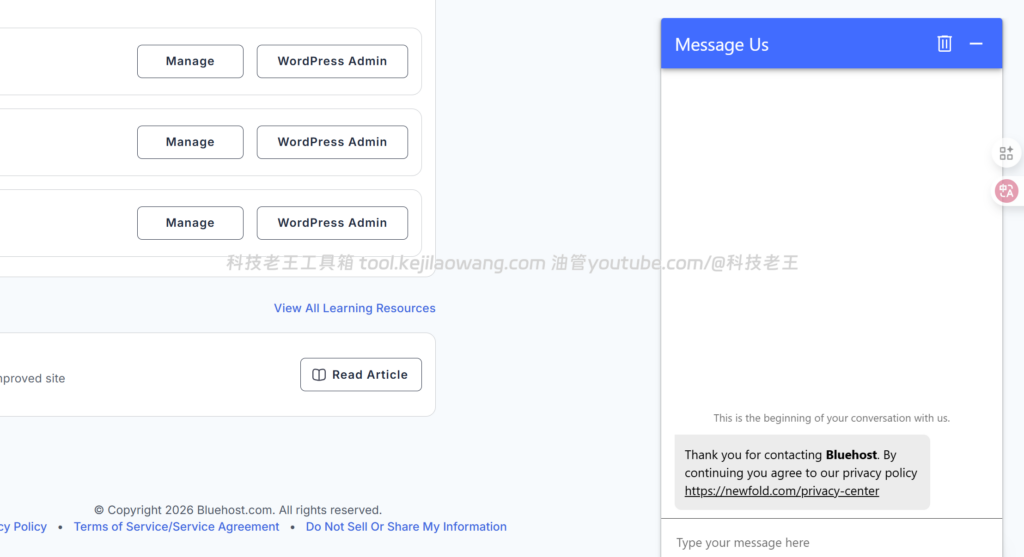Click the pink translate extension icon
This screenshot has height=557, width=1024.
click(1006, 191)
